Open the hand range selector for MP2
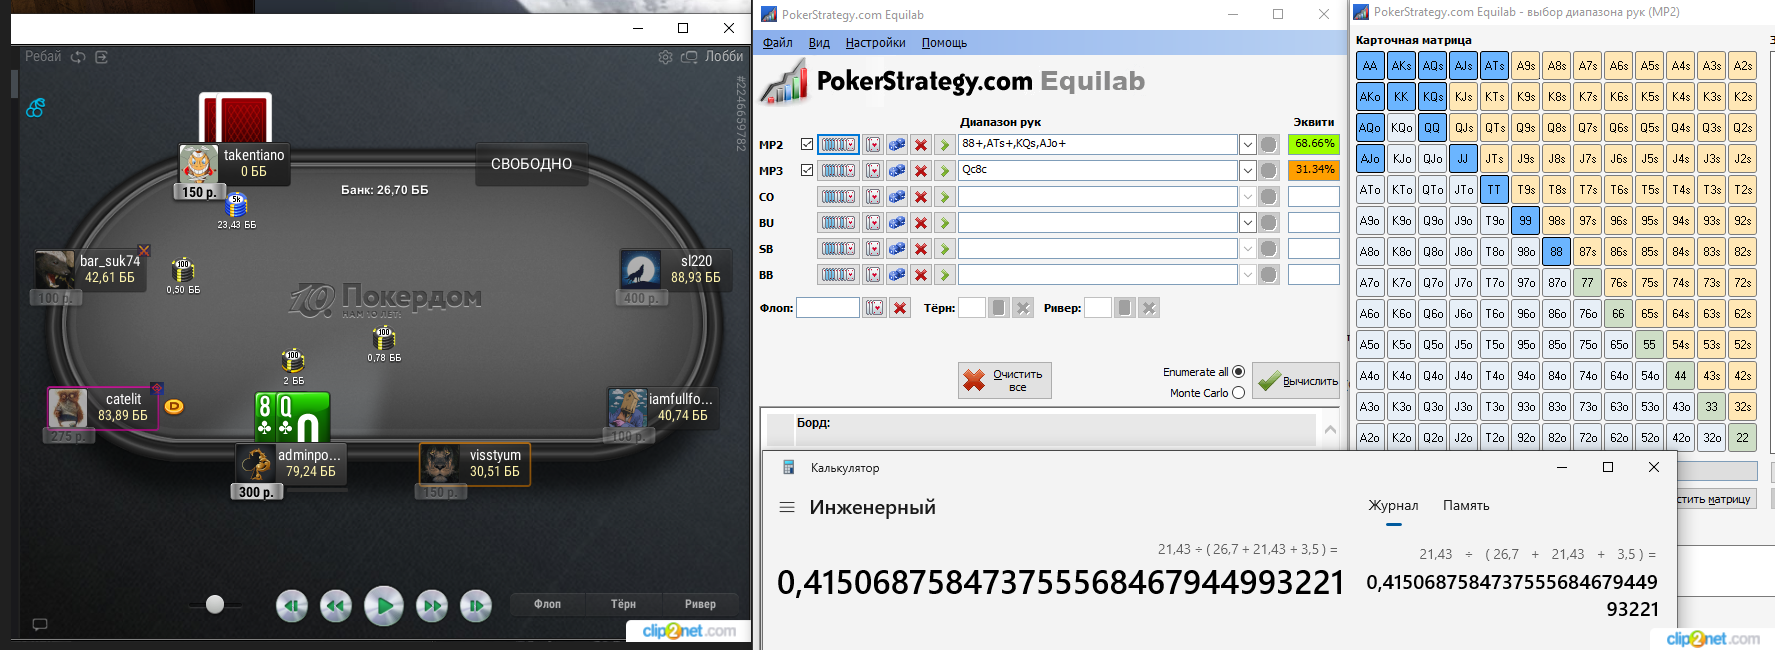The width and height of the screenshot is (1775, 650). pos(838,145)
